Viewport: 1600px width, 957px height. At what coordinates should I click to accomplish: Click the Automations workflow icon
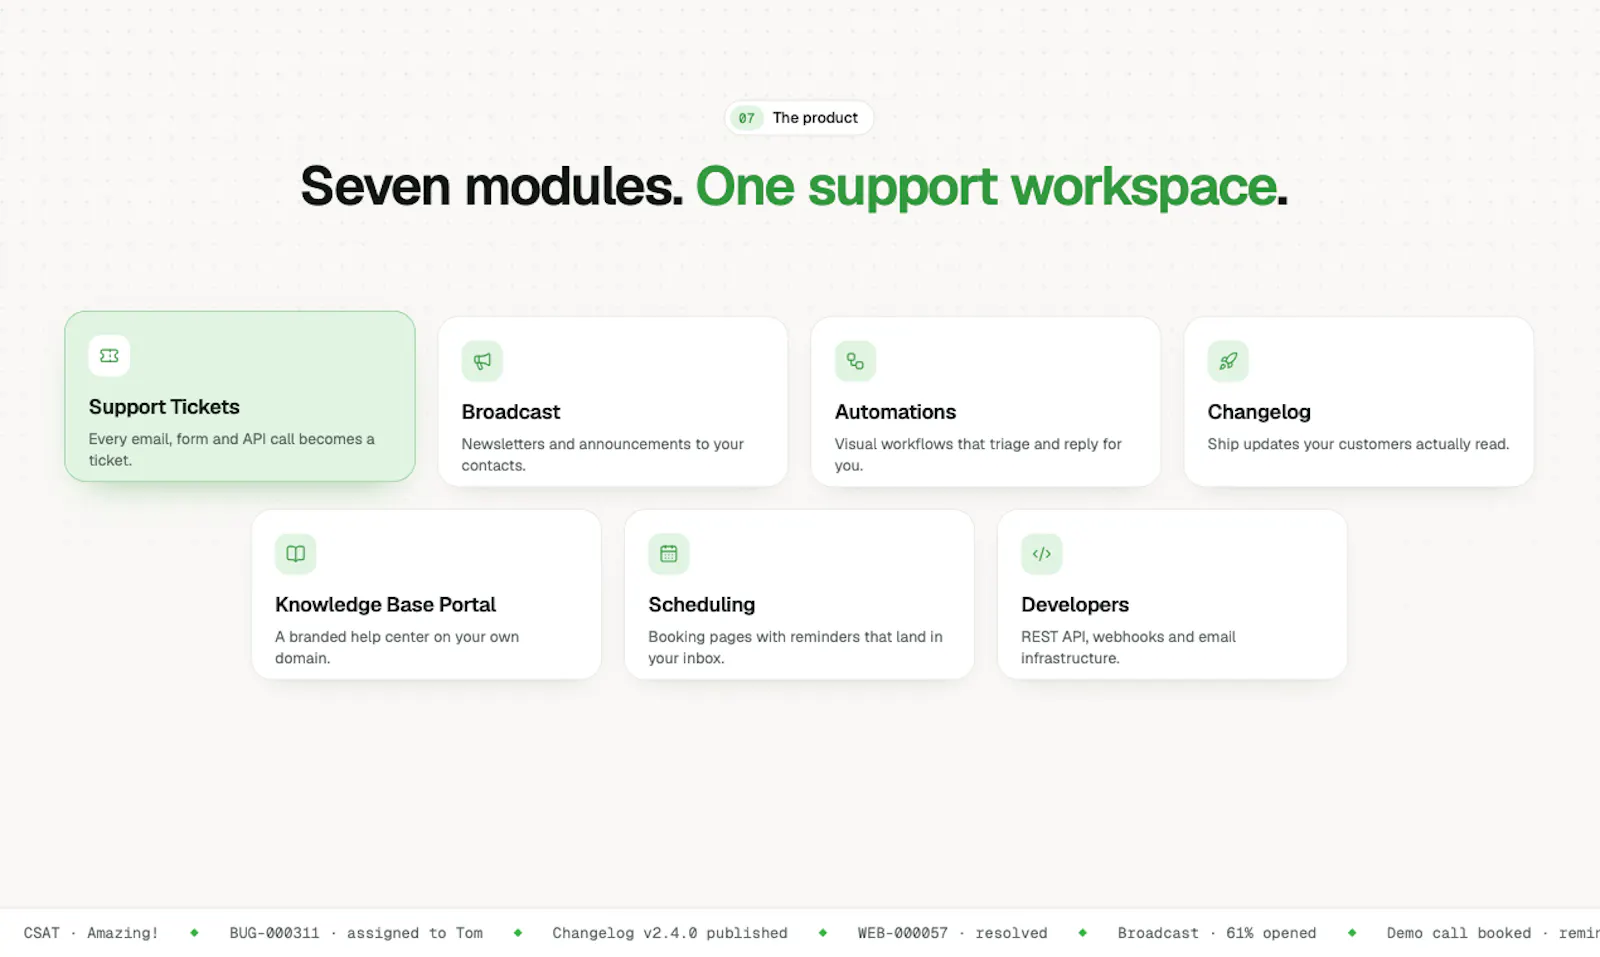pos(855,361)
